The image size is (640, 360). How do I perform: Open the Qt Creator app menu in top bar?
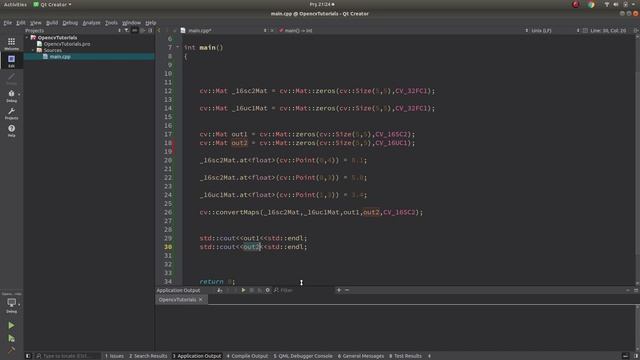tap(52, 4)
